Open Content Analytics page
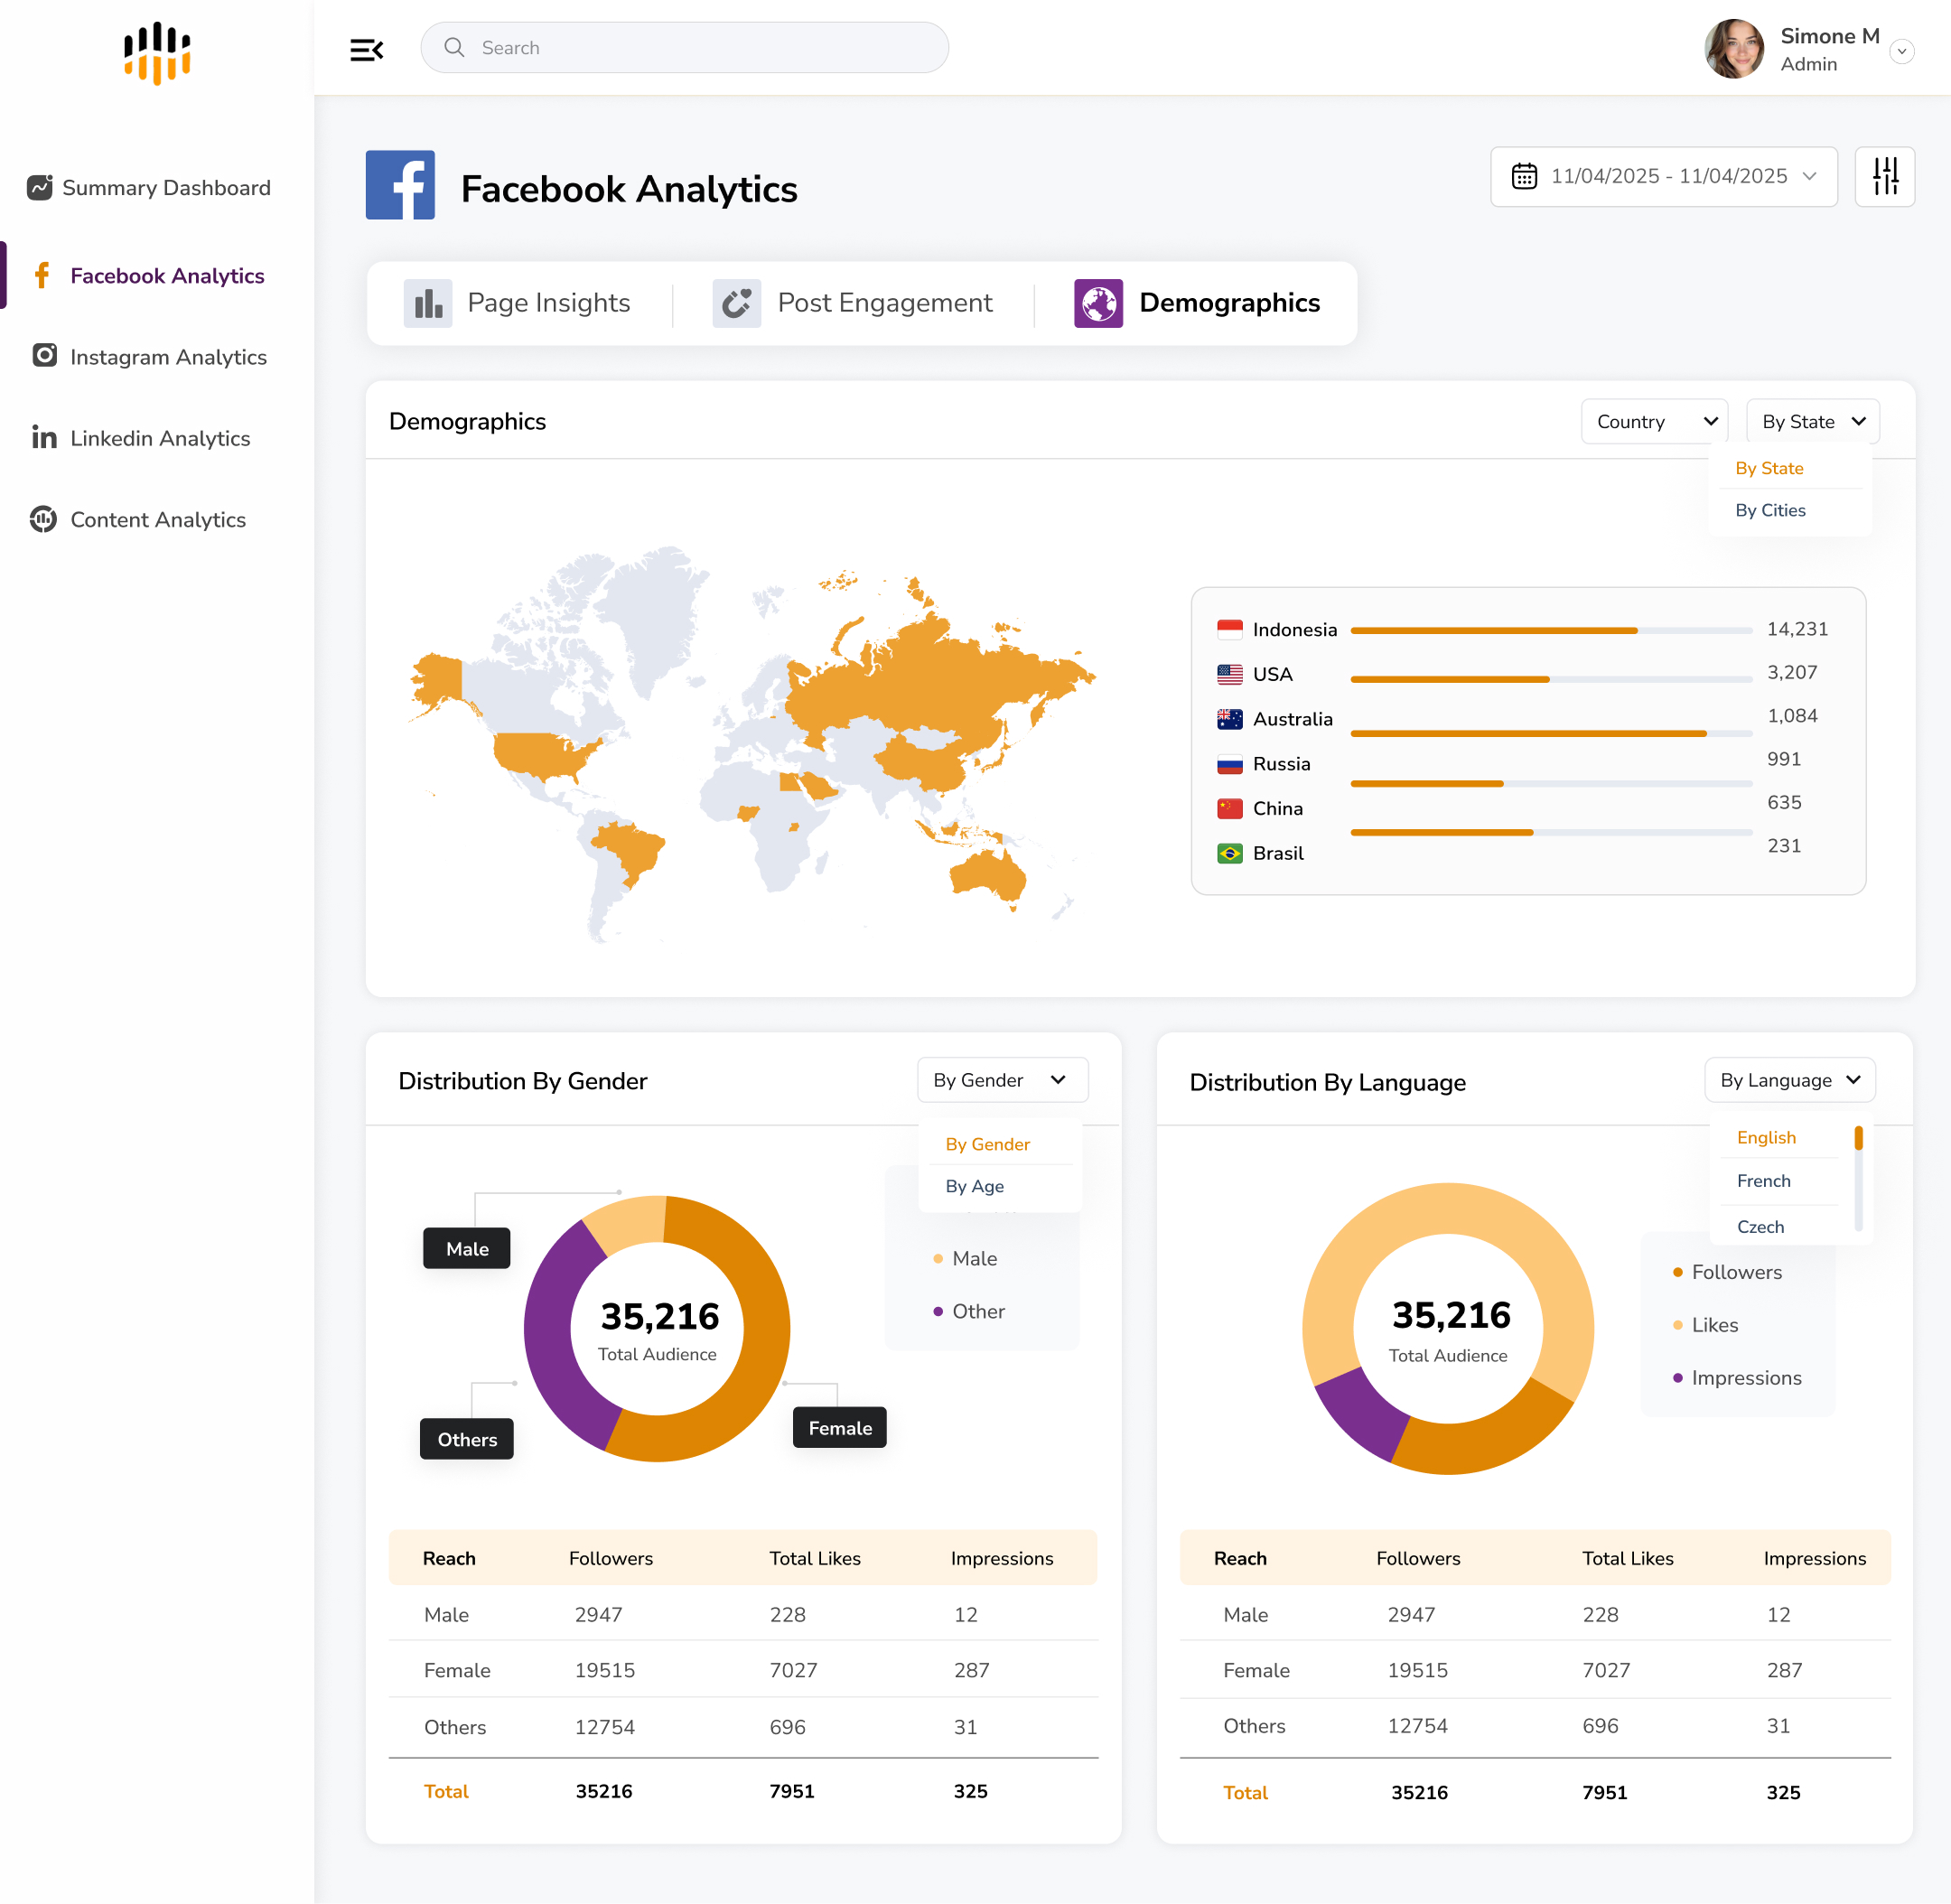The width and height of the screenshot is (1951, 1904). coord(138,519)
